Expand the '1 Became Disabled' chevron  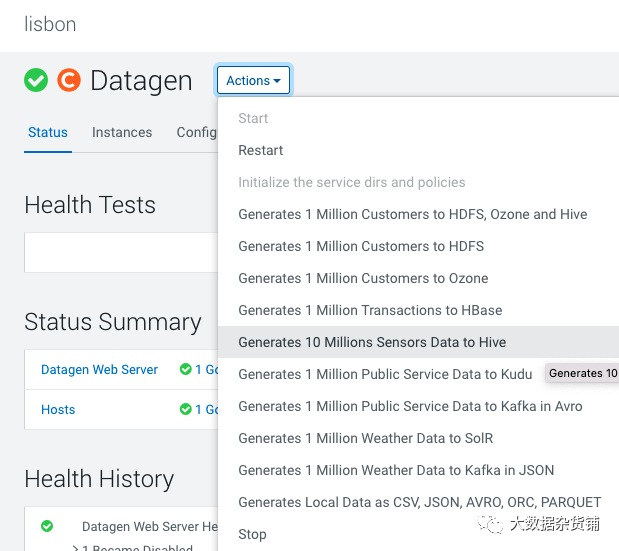(75, 548)
